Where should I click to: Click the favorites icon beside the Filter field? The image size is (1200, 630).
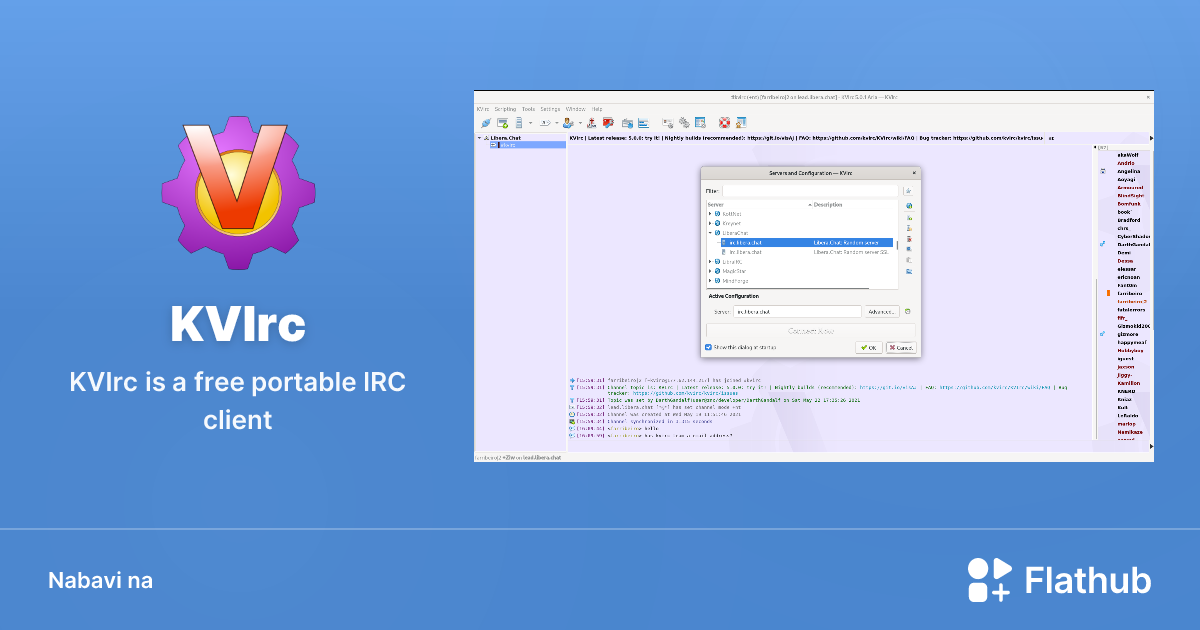tap(908, 191)
